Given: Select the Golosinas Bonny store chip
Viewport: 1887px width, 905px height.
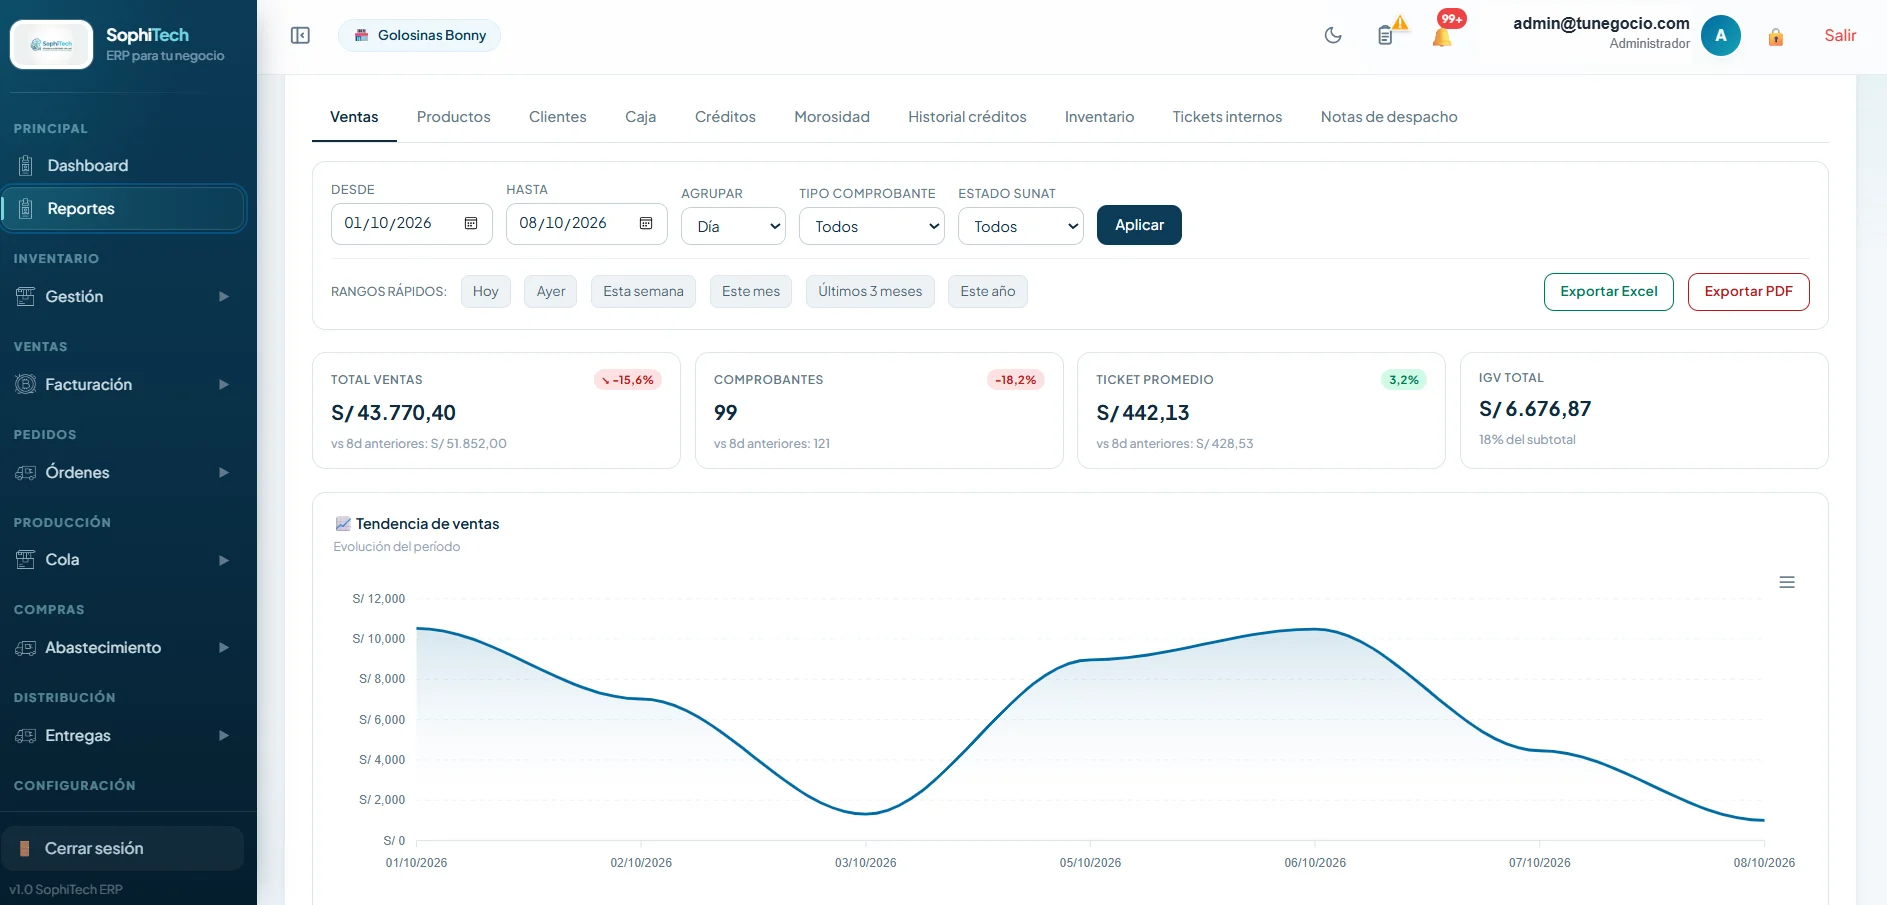Looking at the screenshot, I should [x=420, y=36].
